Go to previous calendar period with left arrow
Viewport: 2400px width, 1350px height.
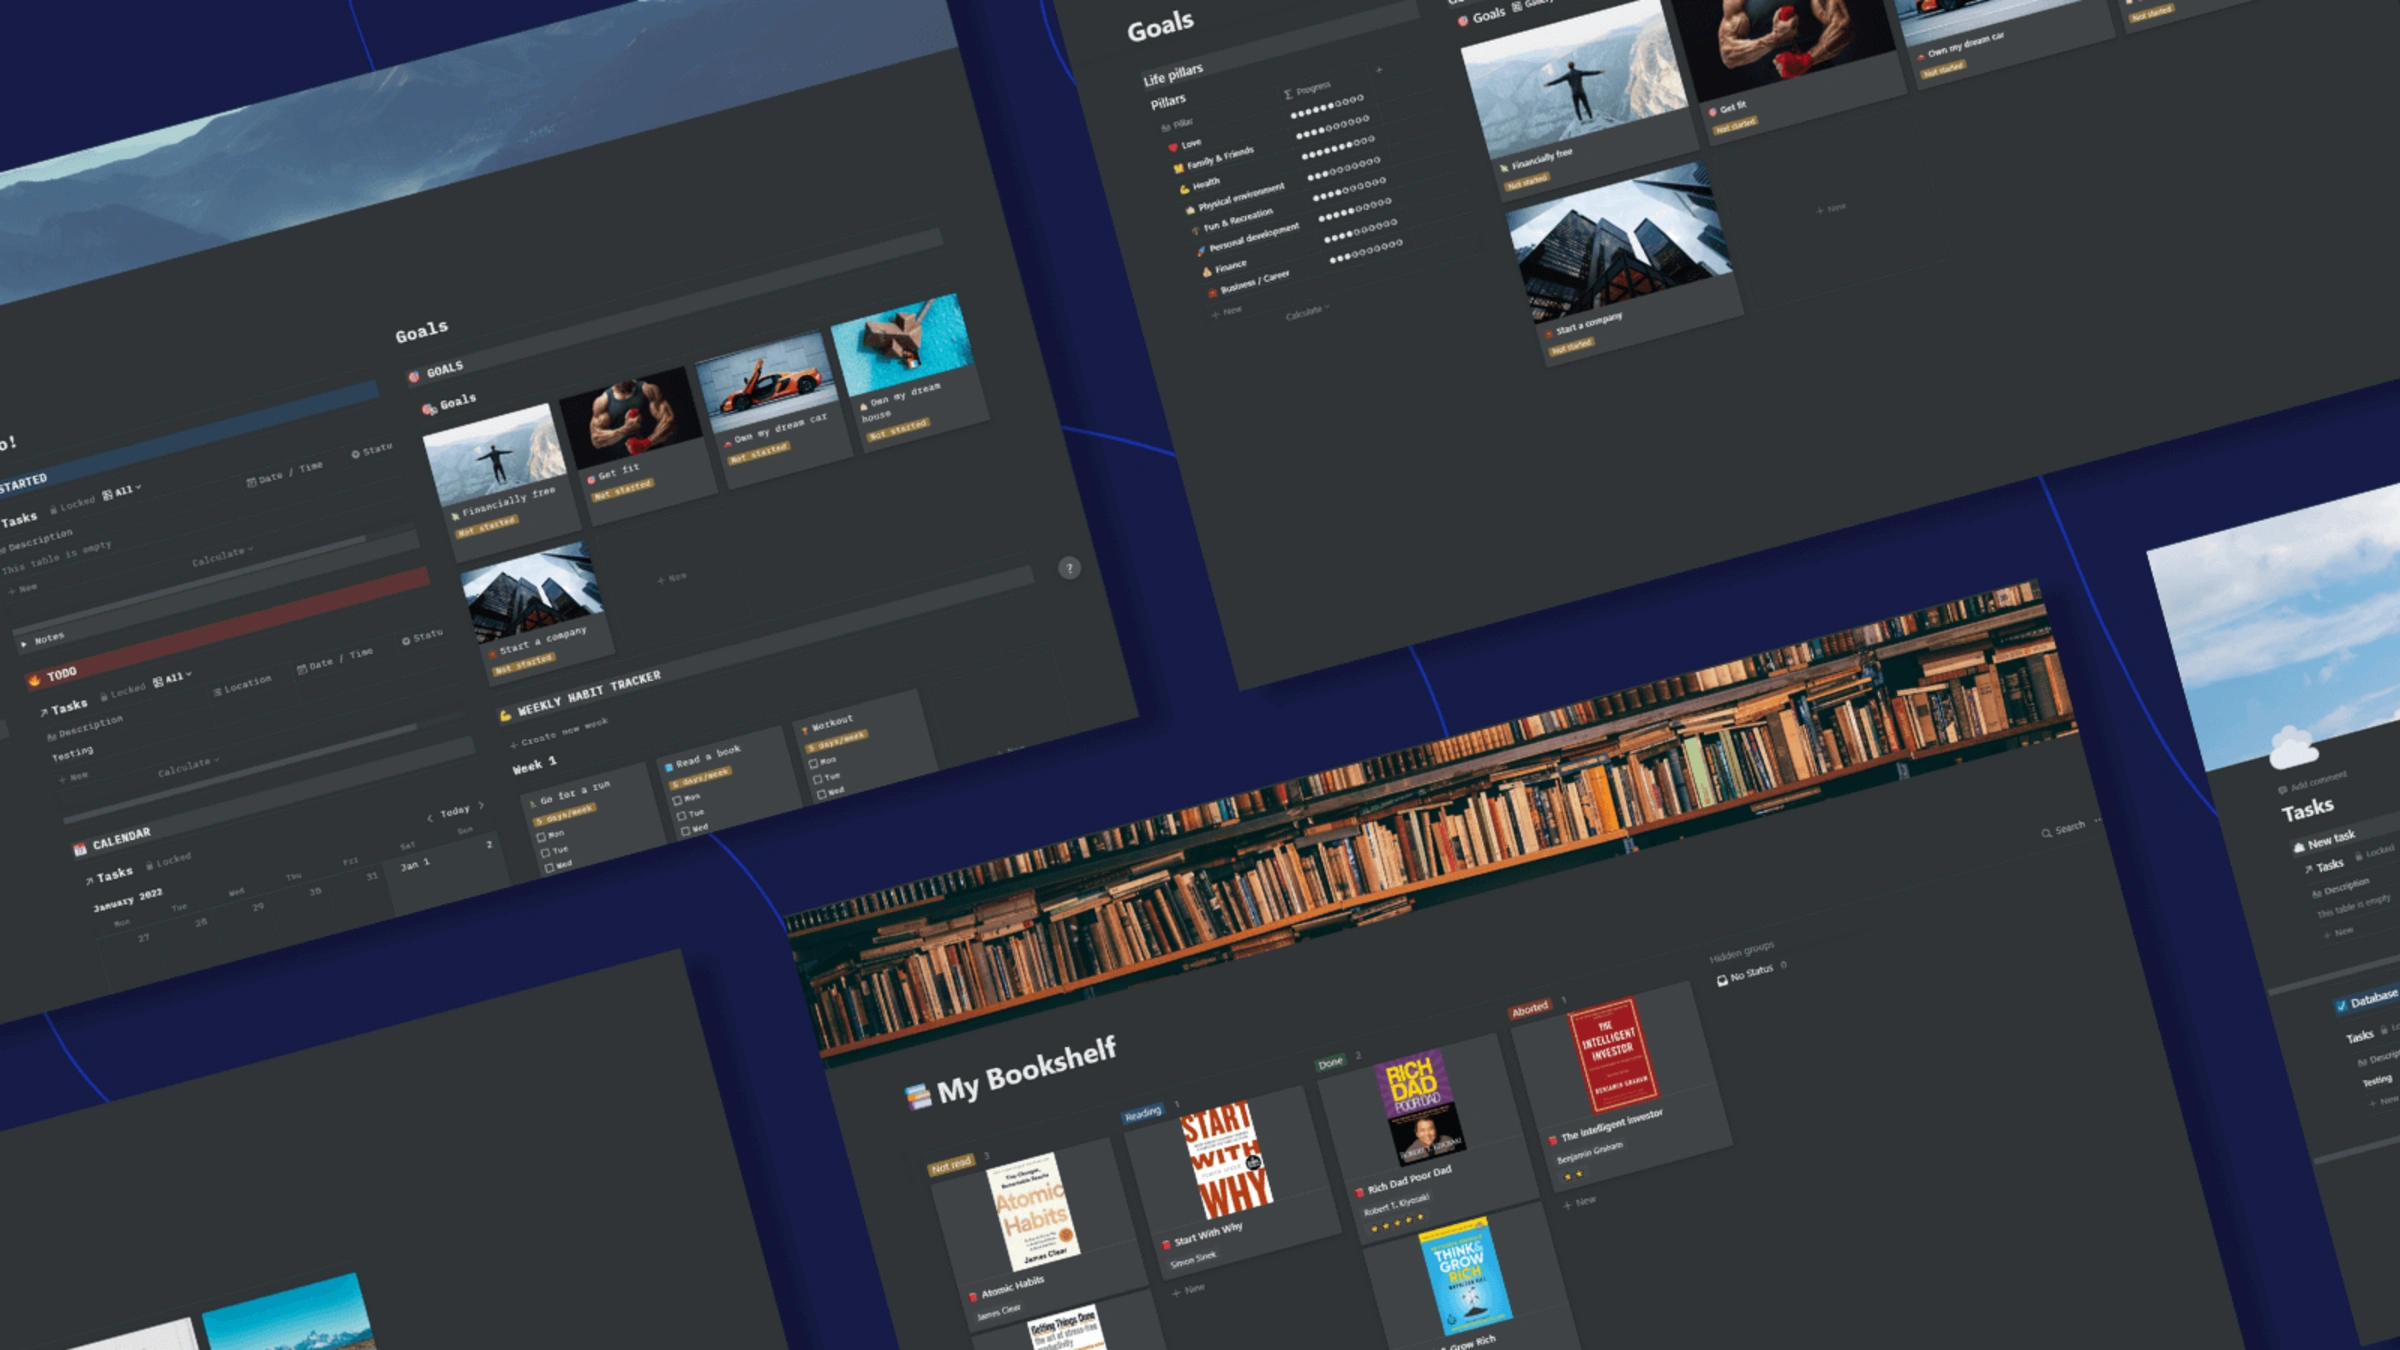coord(430,818)
